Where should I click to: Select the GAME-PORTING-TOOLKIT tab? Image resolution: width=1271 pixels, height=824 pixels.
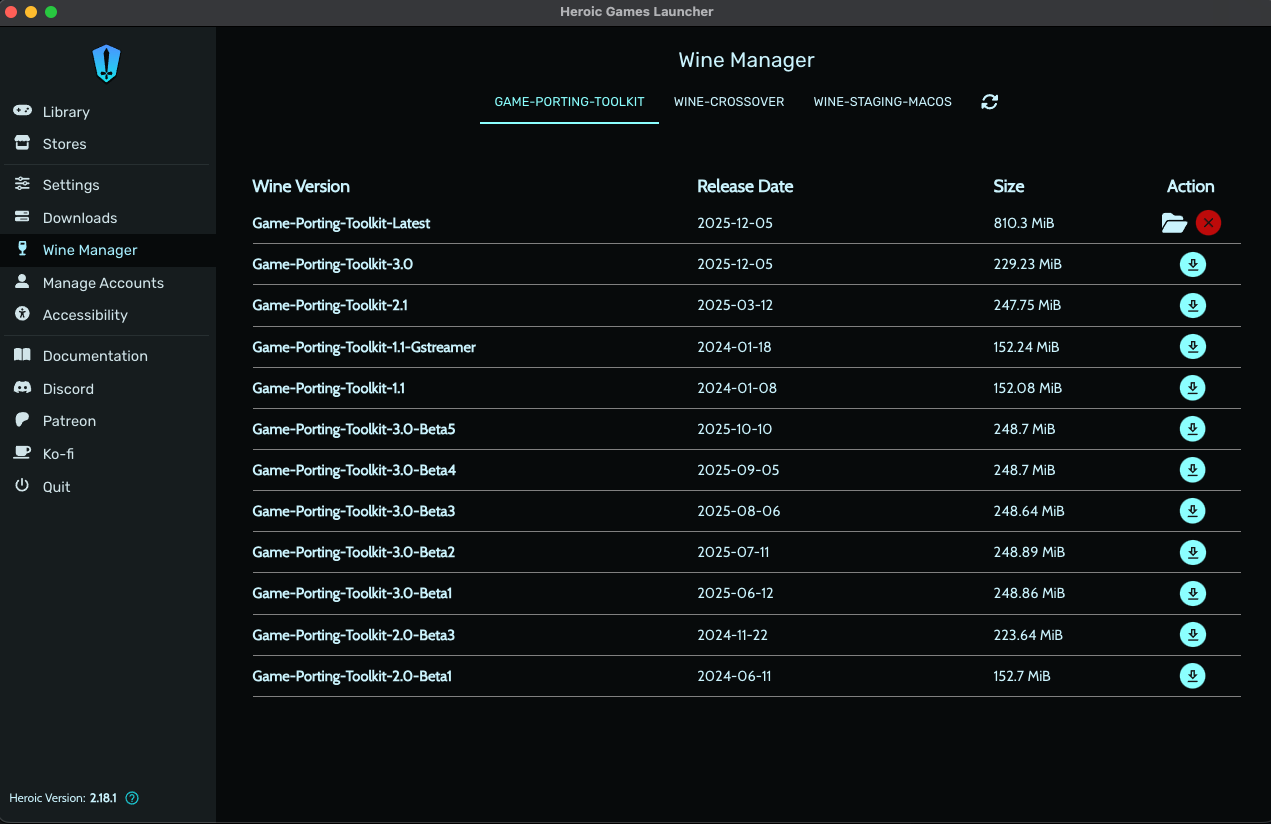tap(569, 102)
